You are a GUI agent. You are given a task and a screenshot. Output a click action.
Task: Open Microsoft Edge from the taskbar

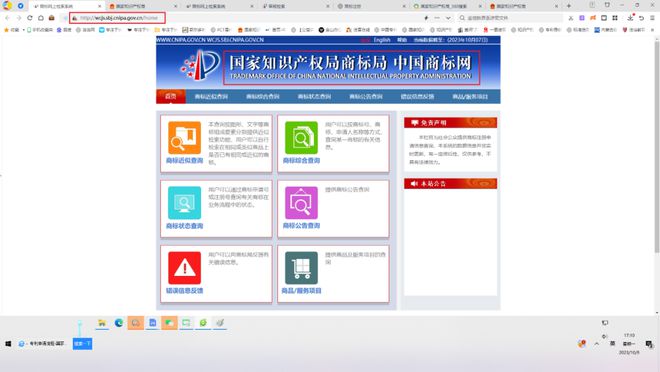pyautogui.click(x=119, y=323)
